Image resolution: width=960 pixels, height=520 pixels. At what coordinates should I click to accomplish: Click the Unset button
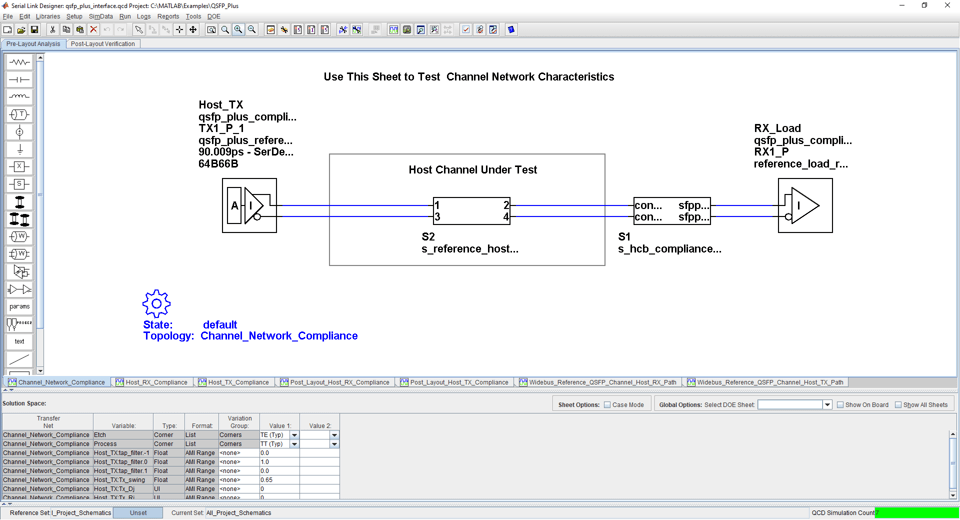click(x=138, y=513)
